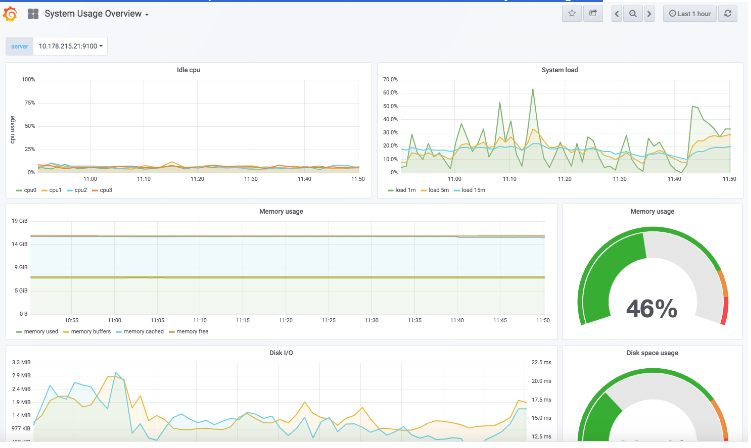Open the Disk I/O panel title menu
751x448 pixels.
click(x=281, y=353)
